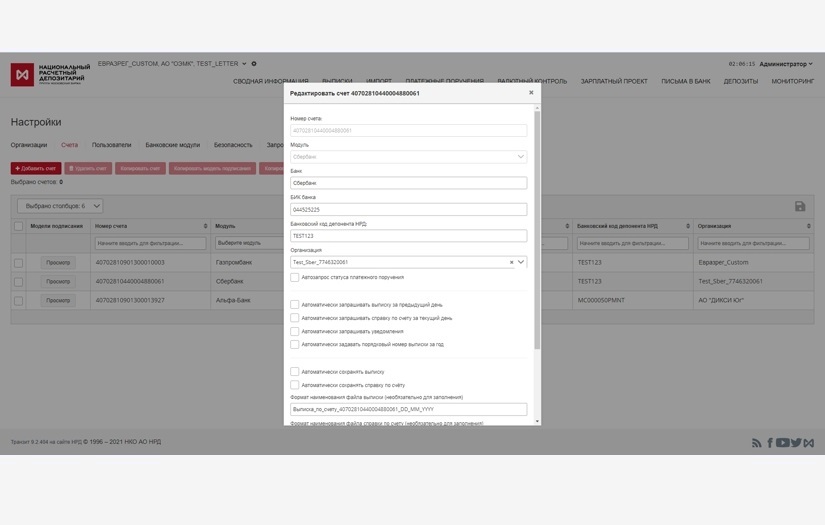
Task: Check Автоматически запрашивать выписку за предыдущий день
Action: point(295,305)
